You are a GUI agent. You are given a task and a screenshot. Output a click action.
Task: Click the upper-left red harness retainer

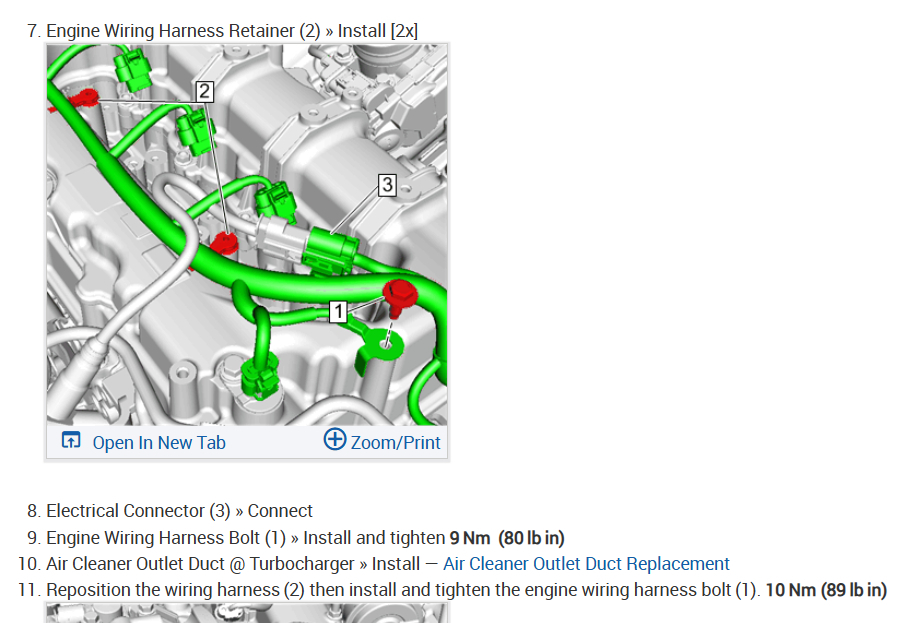click(83, 99)
